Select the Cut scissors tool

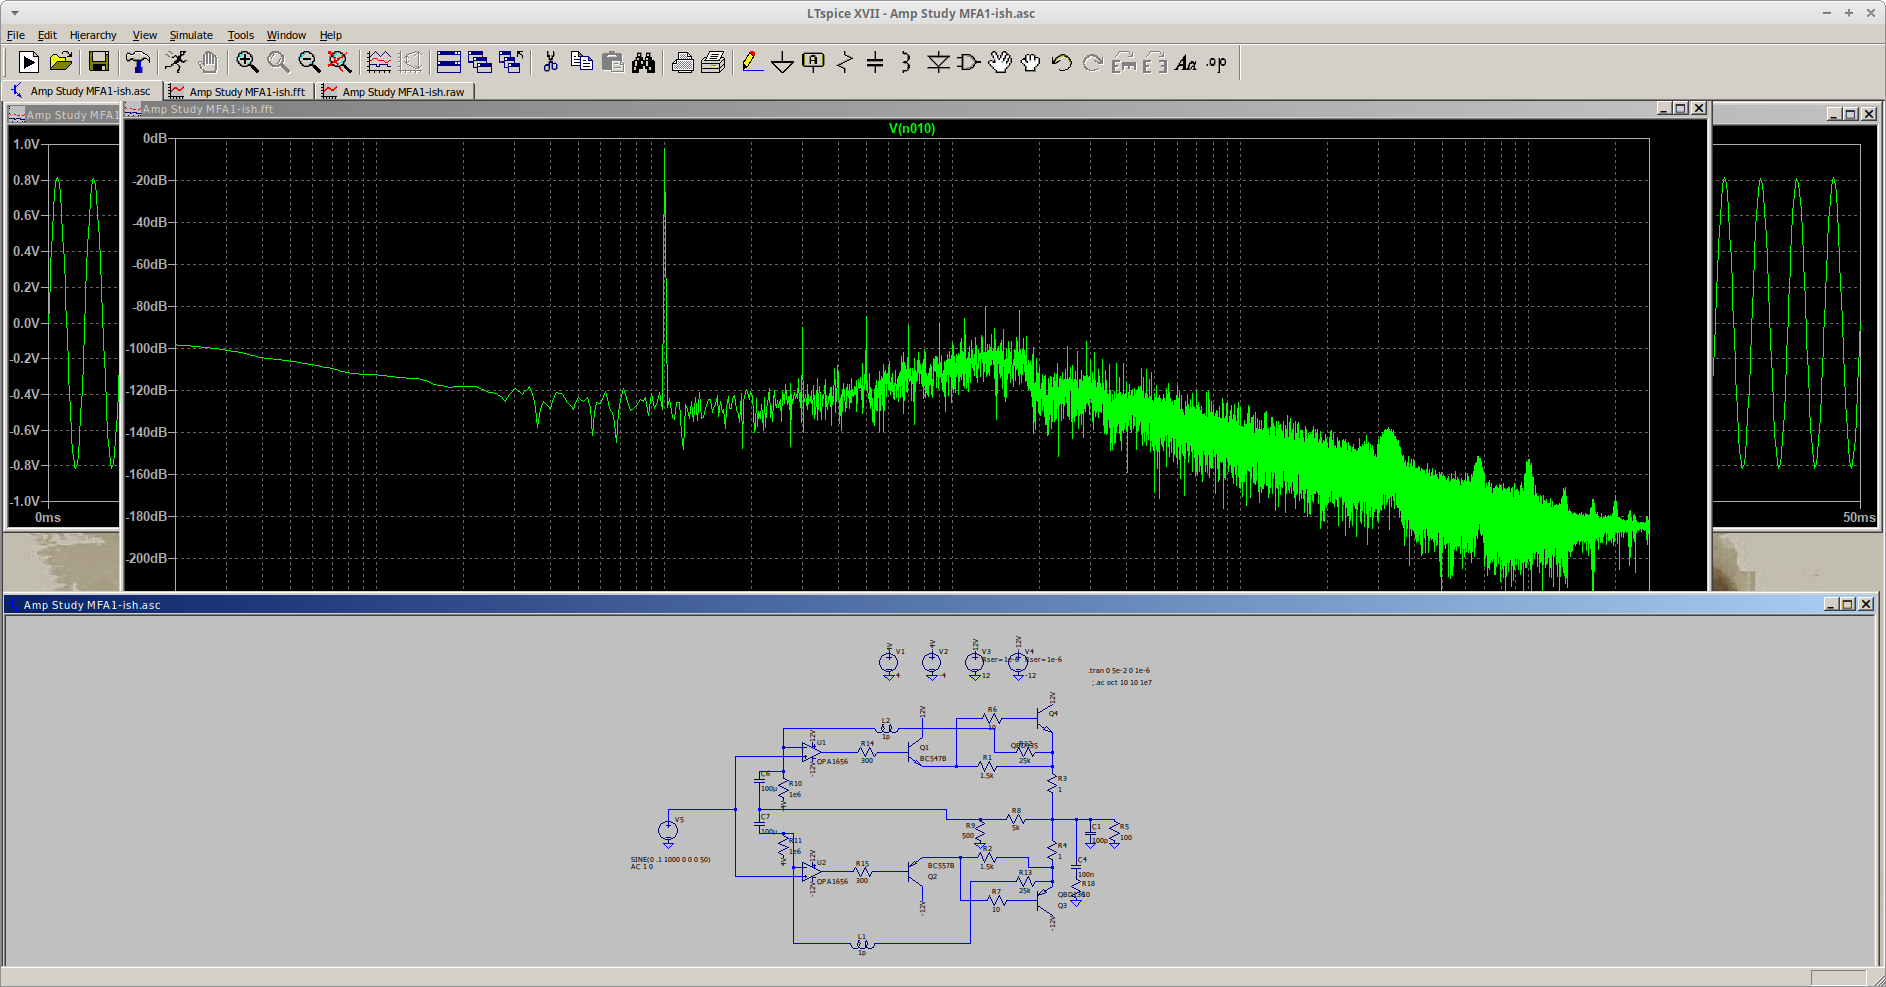[550, 63]
